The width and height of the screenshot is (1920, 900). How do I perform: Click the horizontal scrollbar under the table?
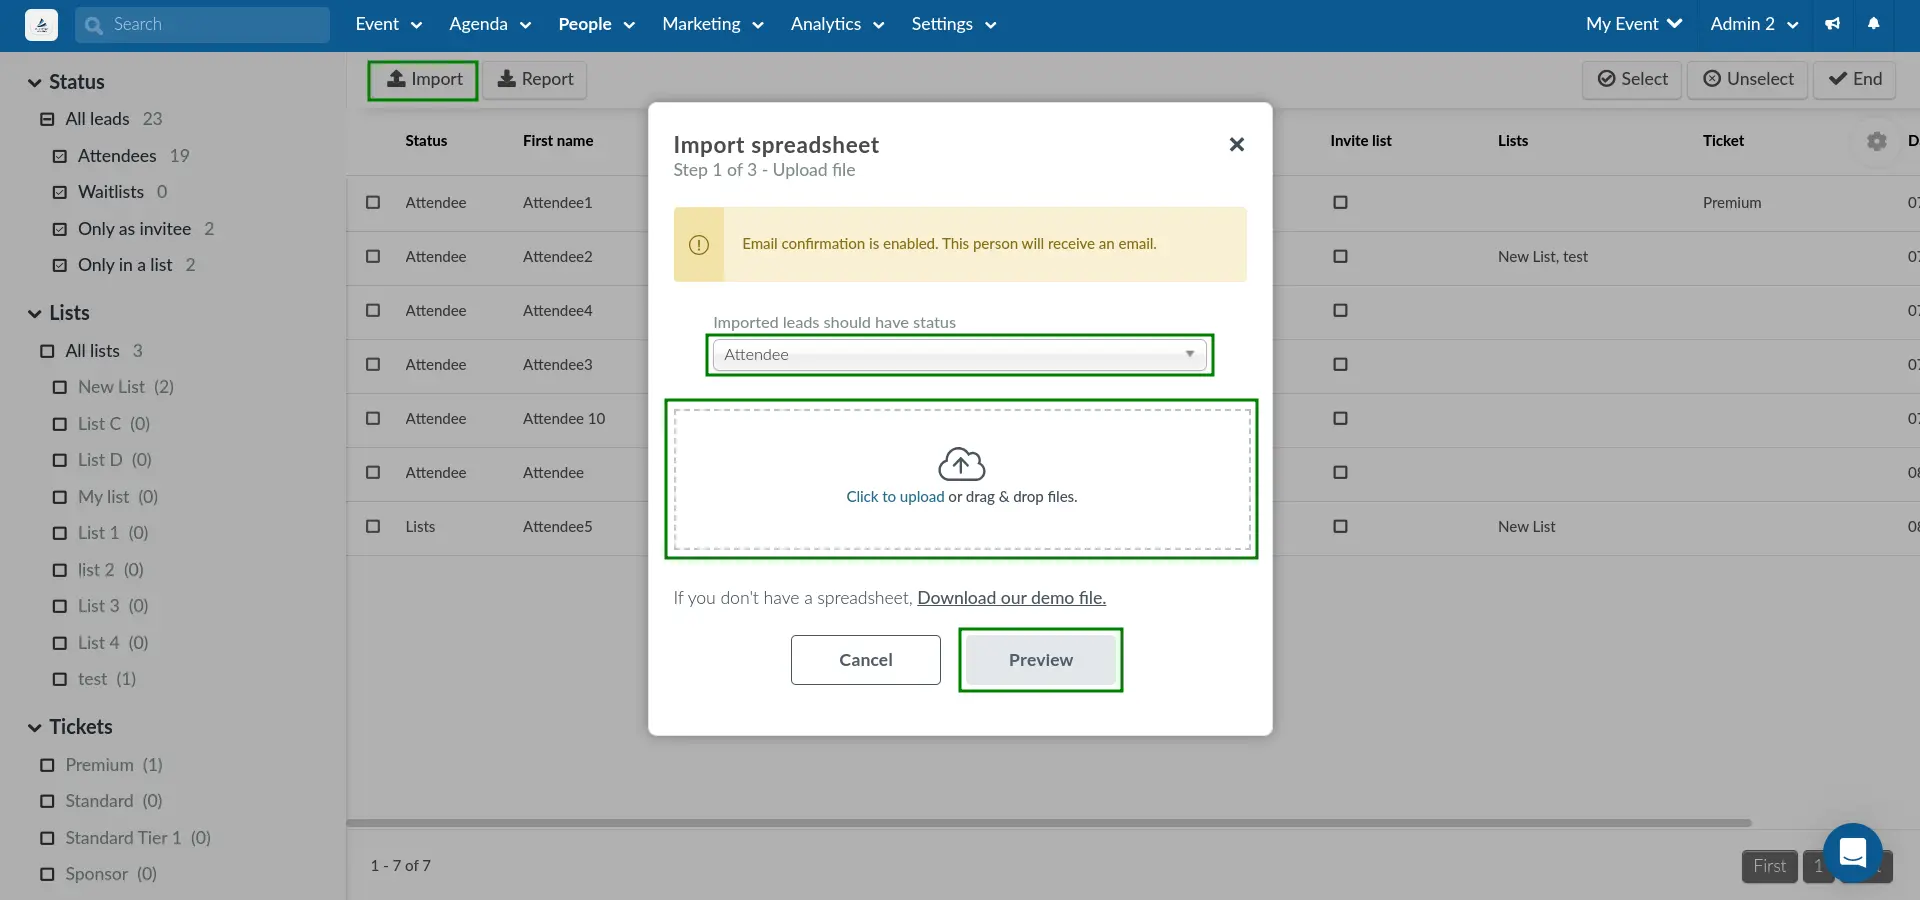tap(1048, 823)
